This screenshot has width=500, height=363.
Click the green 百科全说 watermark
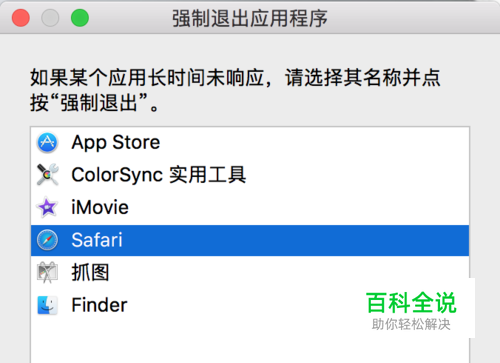411,303
